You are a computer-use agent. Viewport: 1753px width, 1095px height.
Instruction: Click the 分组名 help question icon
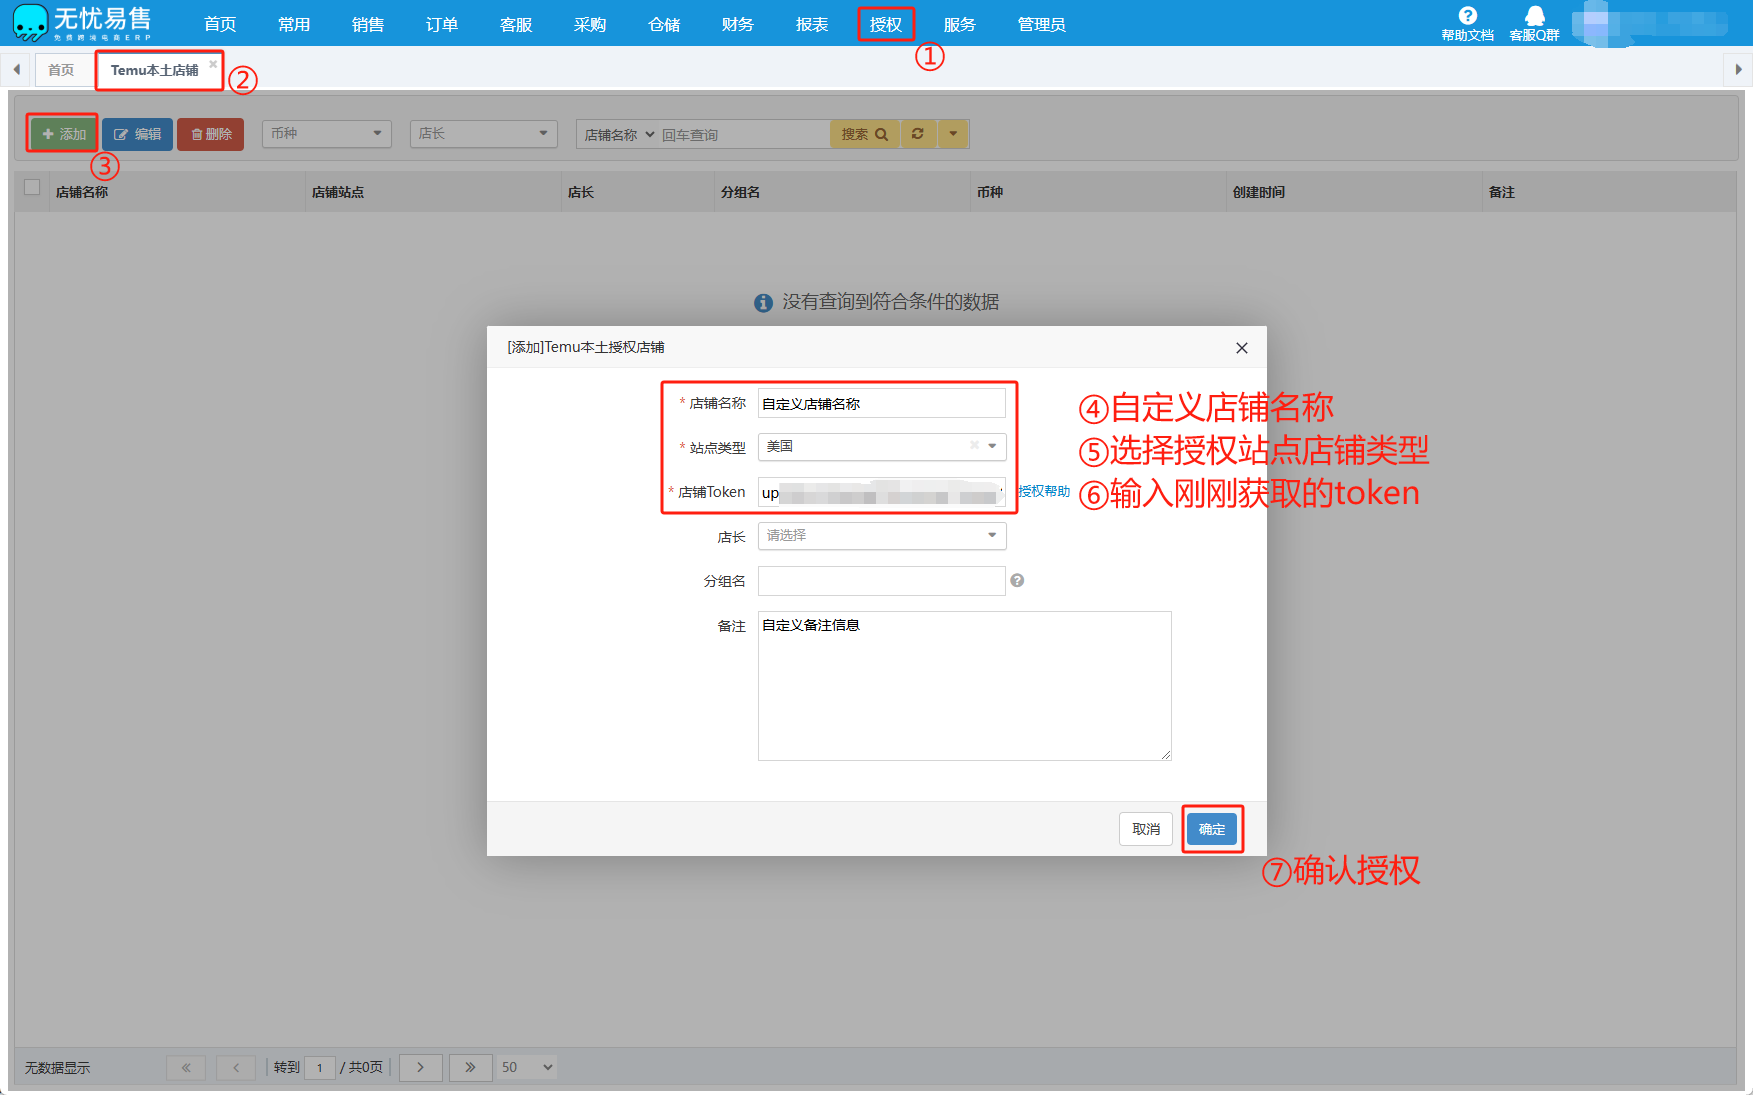click(1017, 580)
